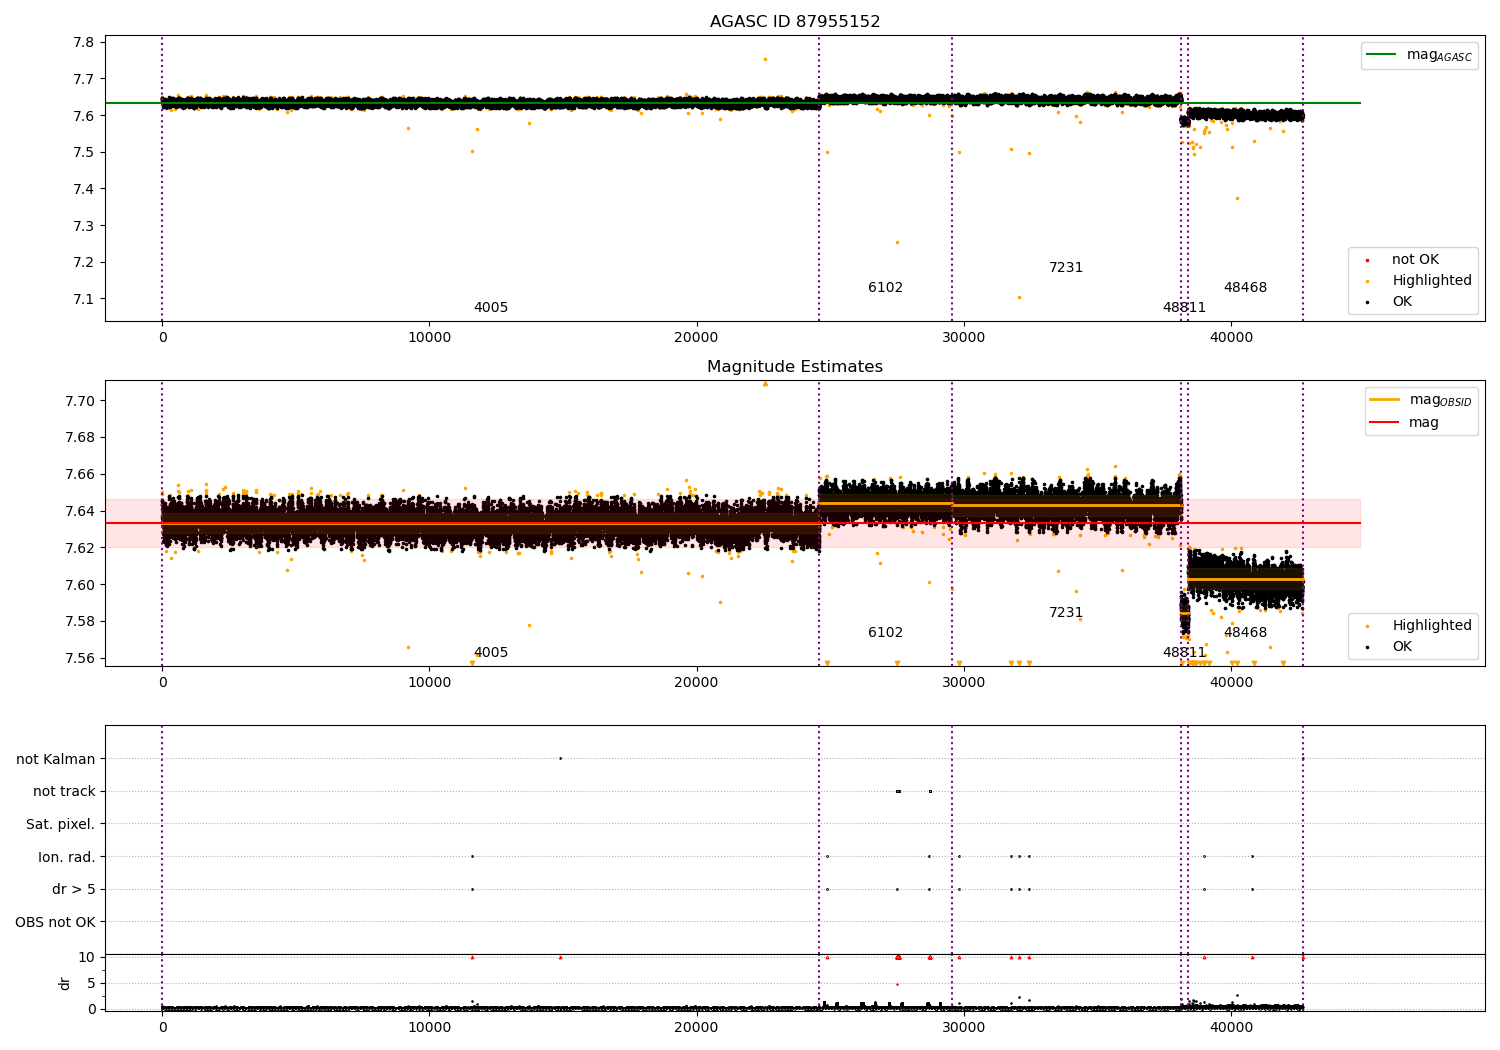Click obsid label 48811 in the top plot
Screen dimensions: 1500x1050
(x=1184, y=308)
